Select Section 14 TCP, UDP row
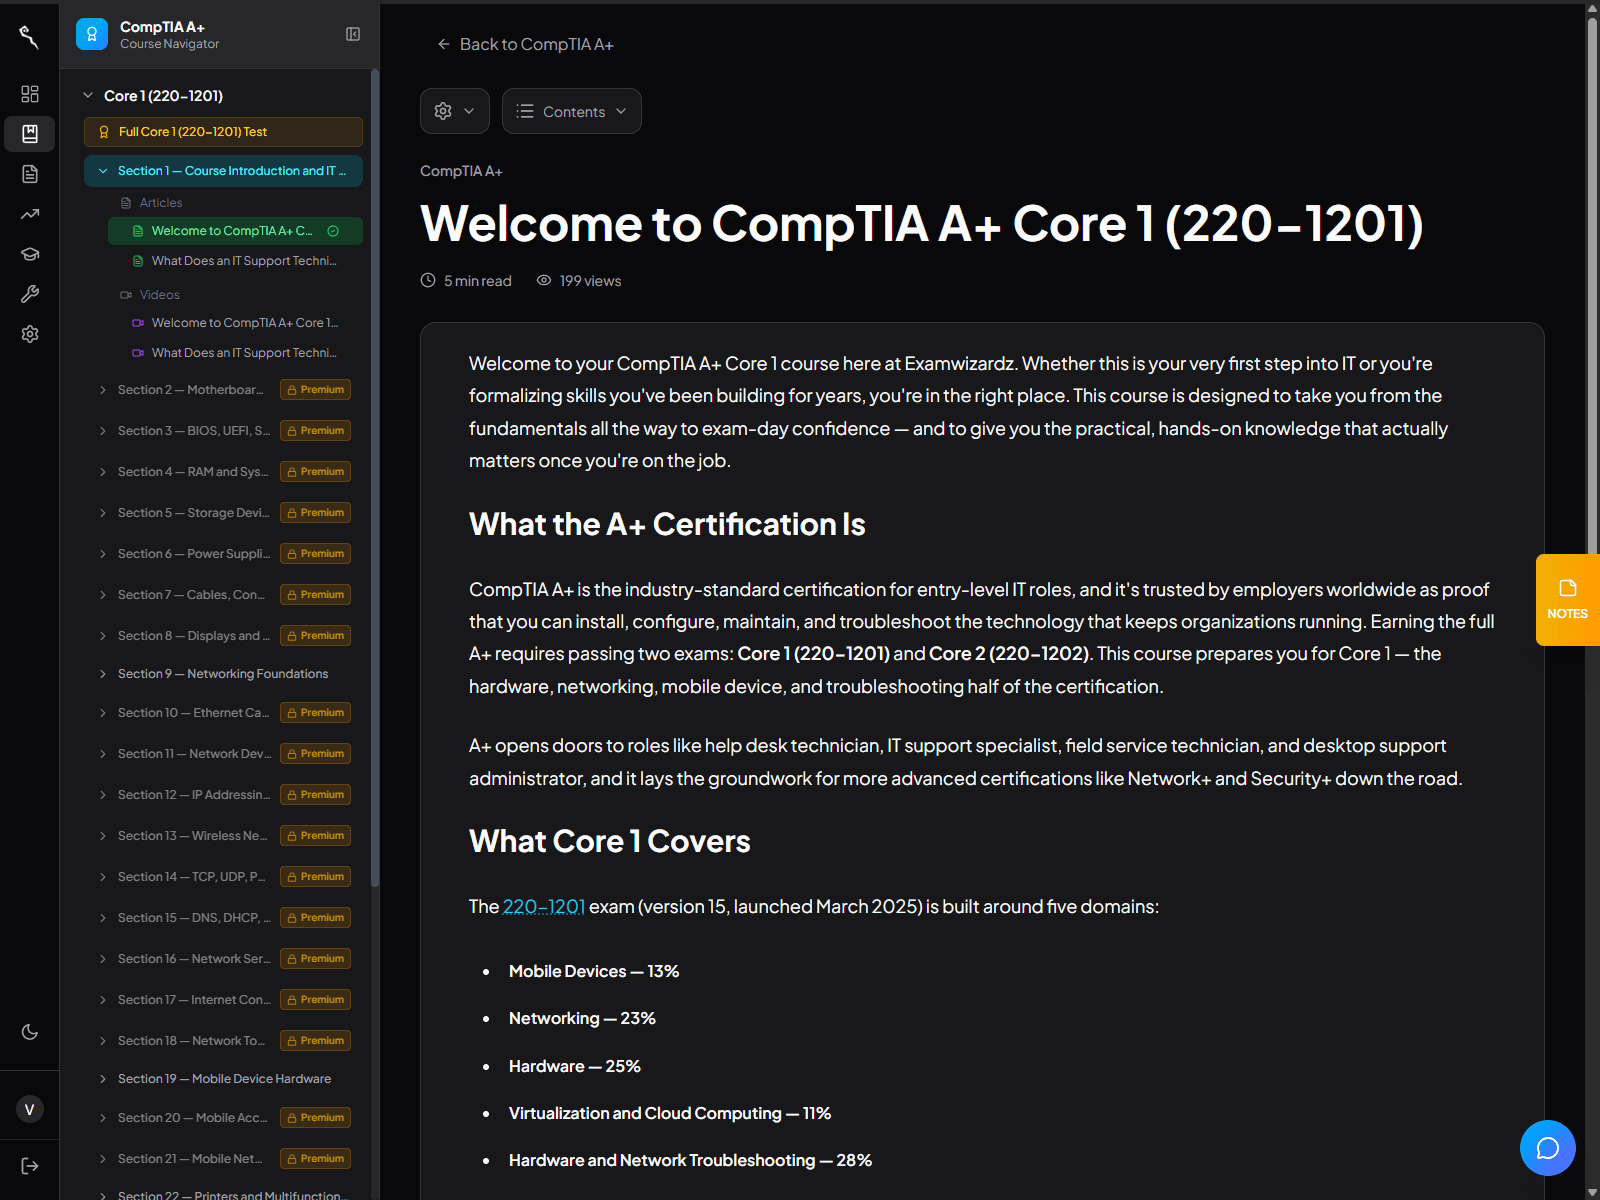 [x=223, y=877]
